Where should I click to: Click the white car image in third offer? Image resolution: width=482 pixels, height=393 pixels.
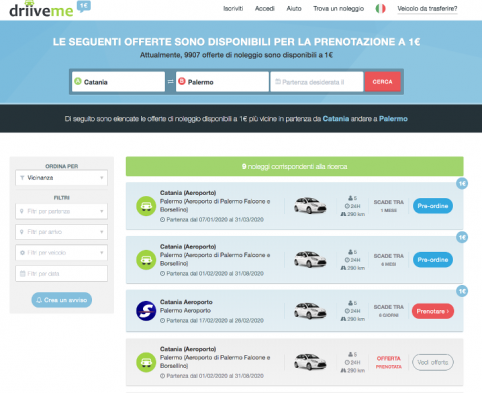pos(310,311)
